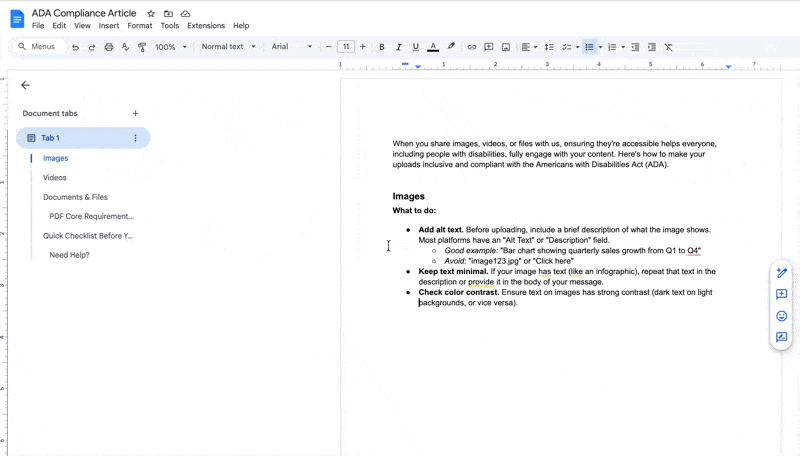Click the Print icon in toolbar
This screenshot has width=800, height=456.
coord(109,47)
